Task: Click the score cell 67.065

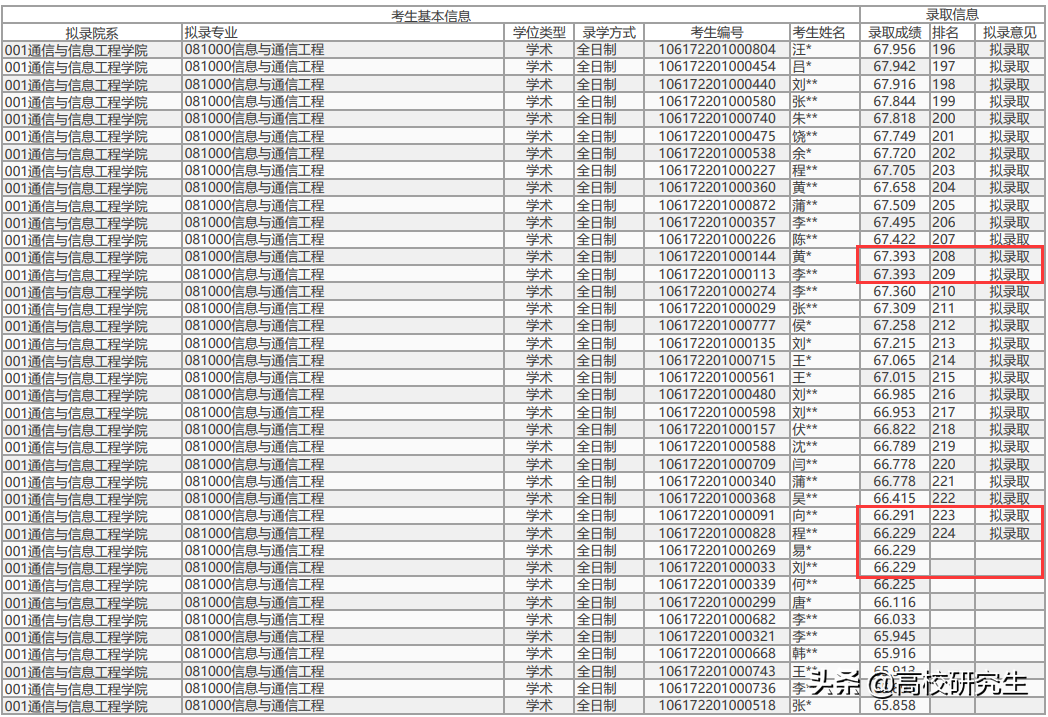Action: pos(894,361)
